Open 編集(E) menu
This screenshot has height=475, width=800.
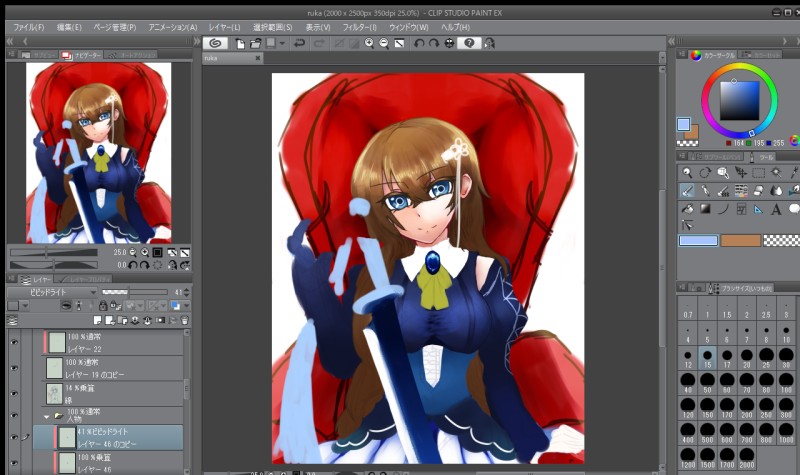tap(69, 27)
